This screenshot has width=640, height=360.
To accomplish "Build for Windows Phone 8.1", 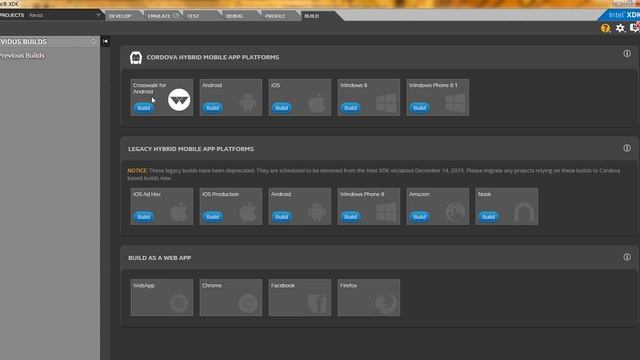I will [x=420, y=108].
